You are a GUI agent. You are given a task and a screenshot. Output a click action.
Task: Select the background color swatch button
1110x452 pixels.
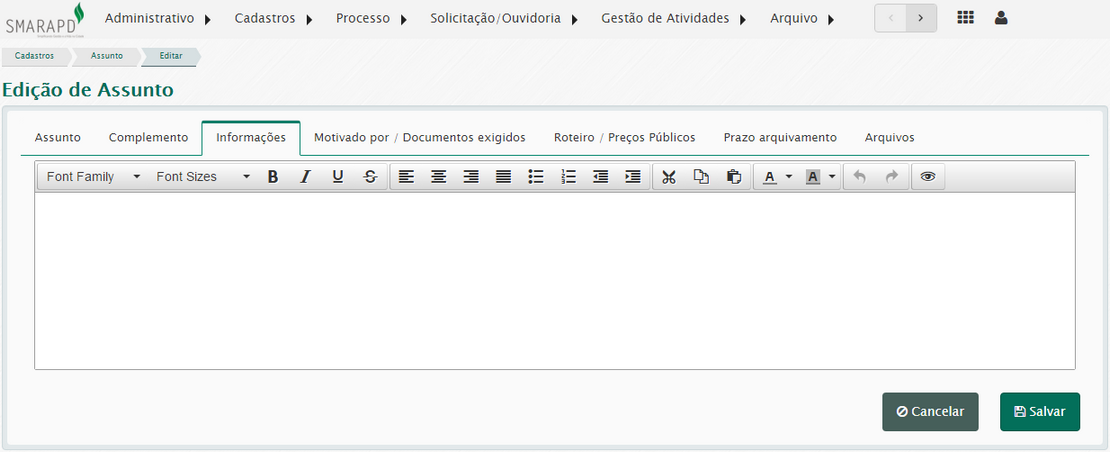[x=813, y=177]
